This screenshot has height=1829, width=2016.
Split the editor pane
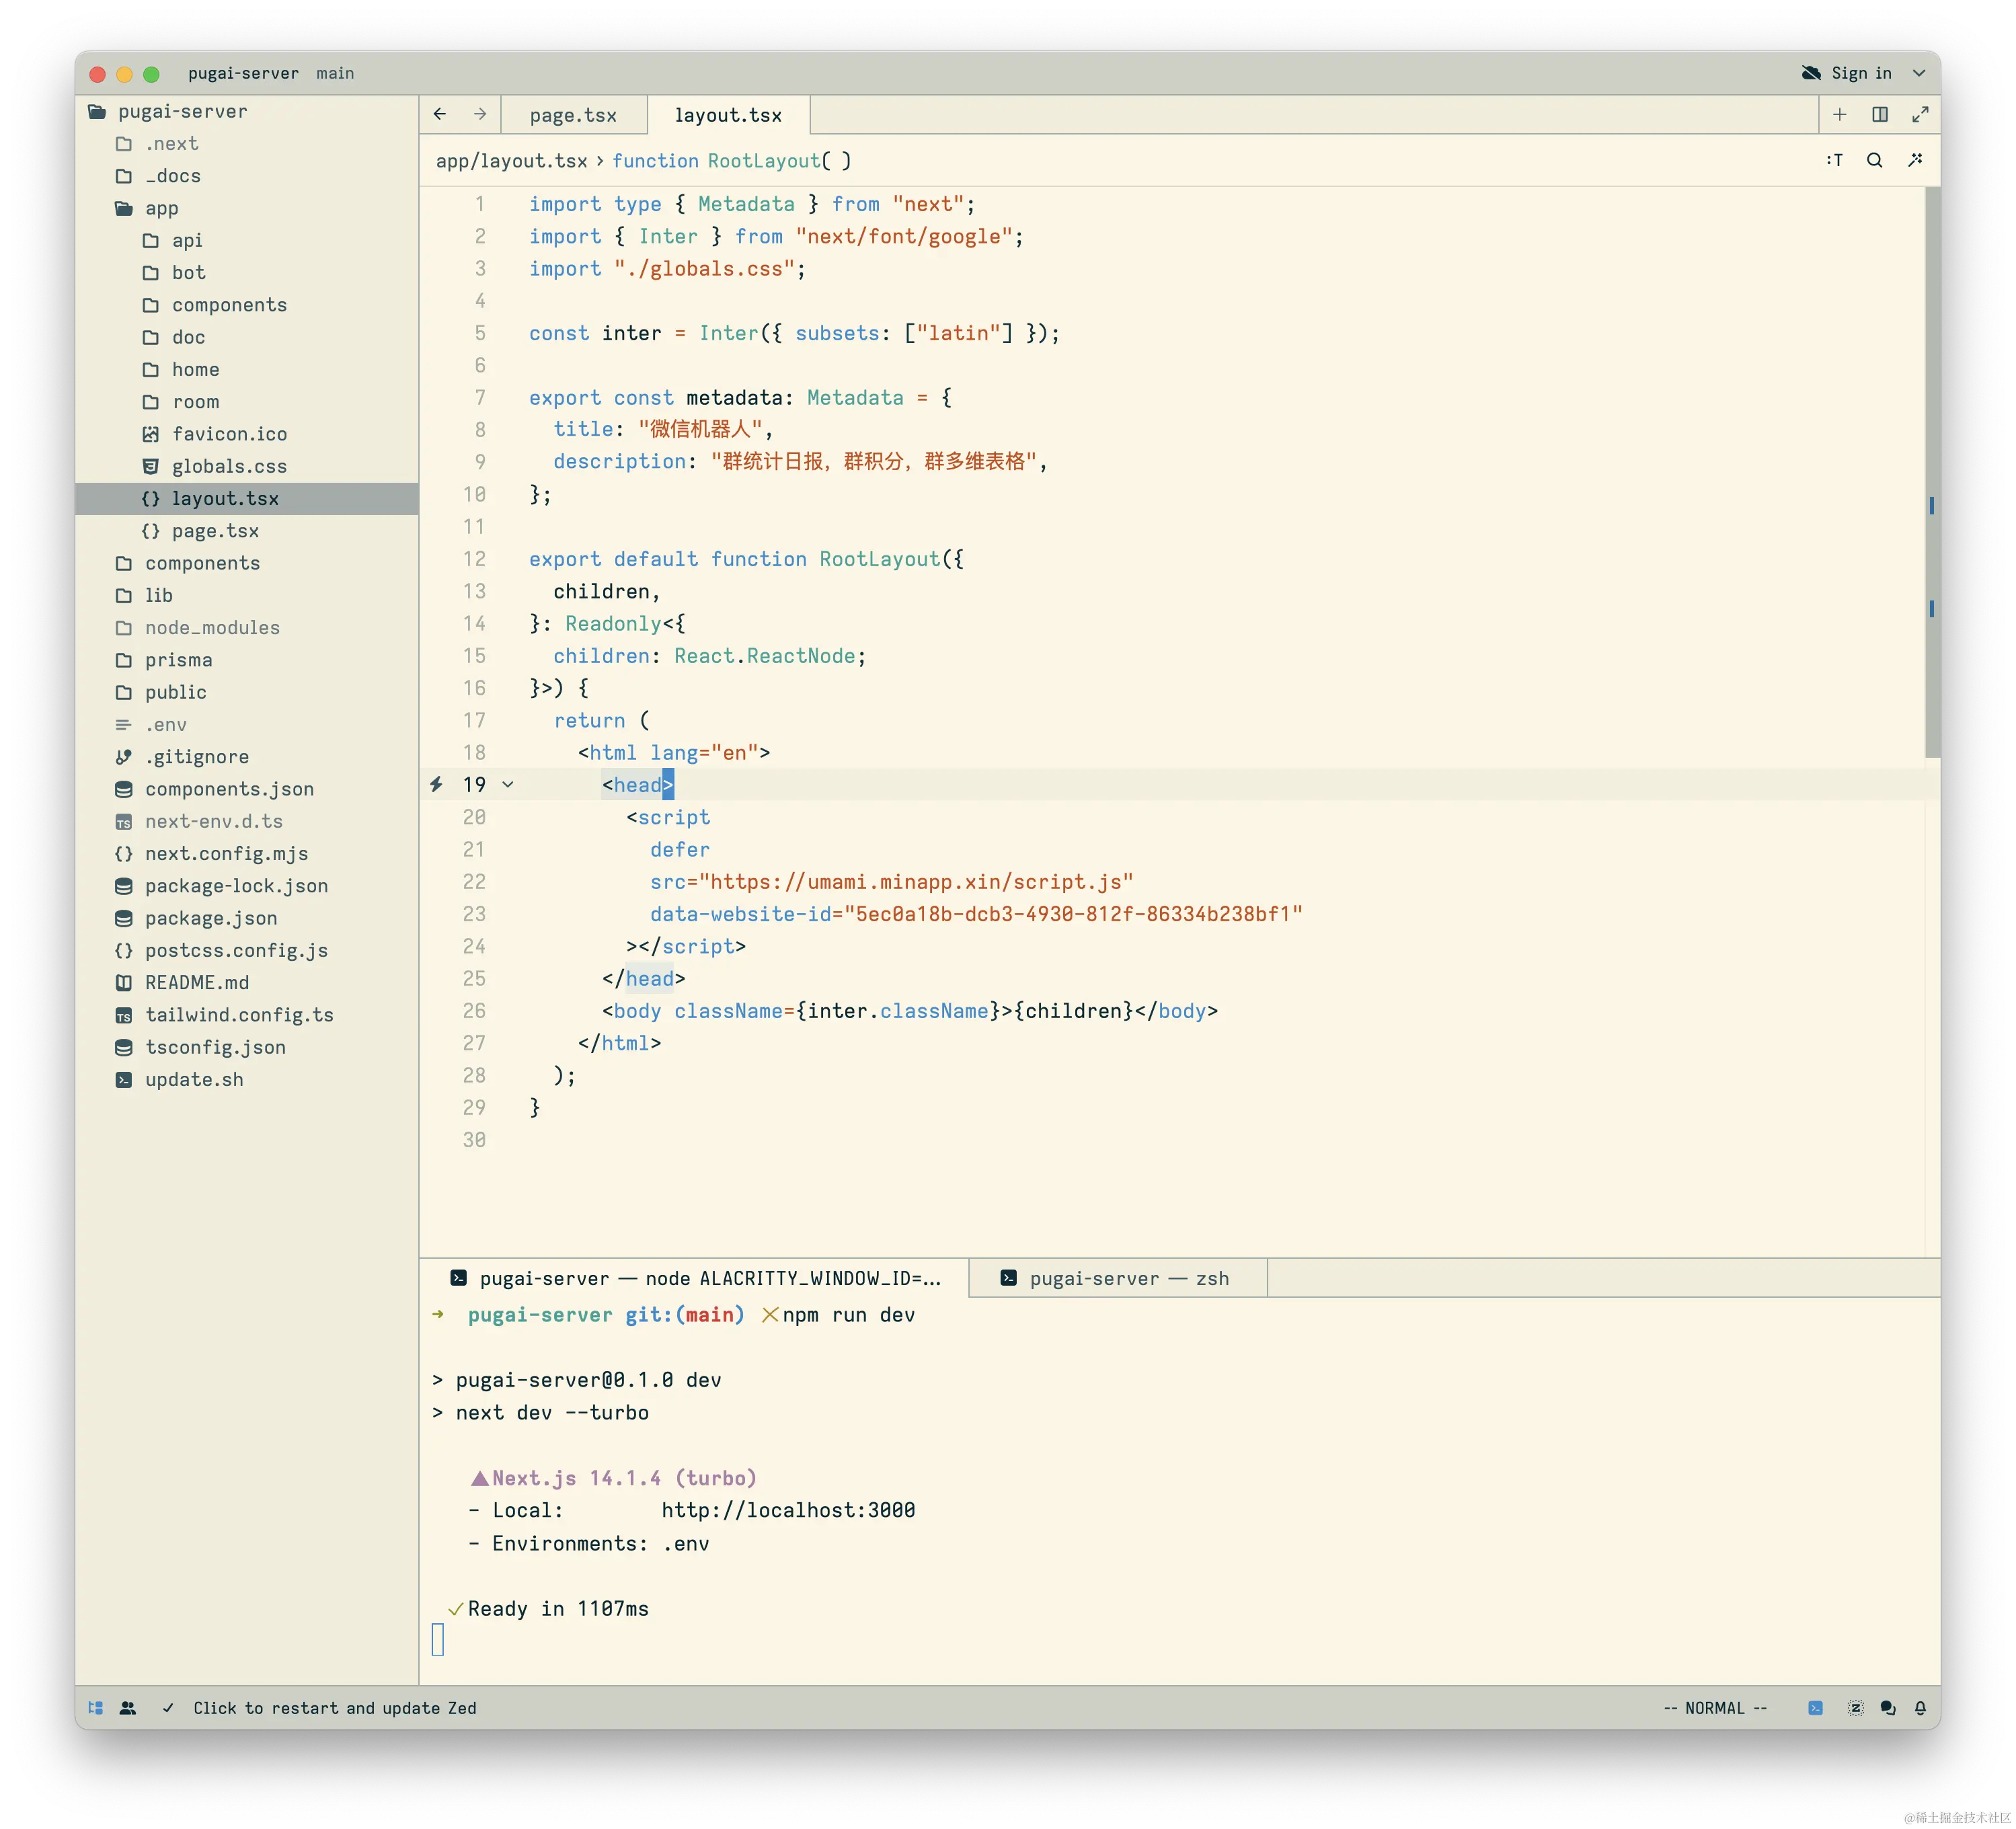click(1880, 115)
